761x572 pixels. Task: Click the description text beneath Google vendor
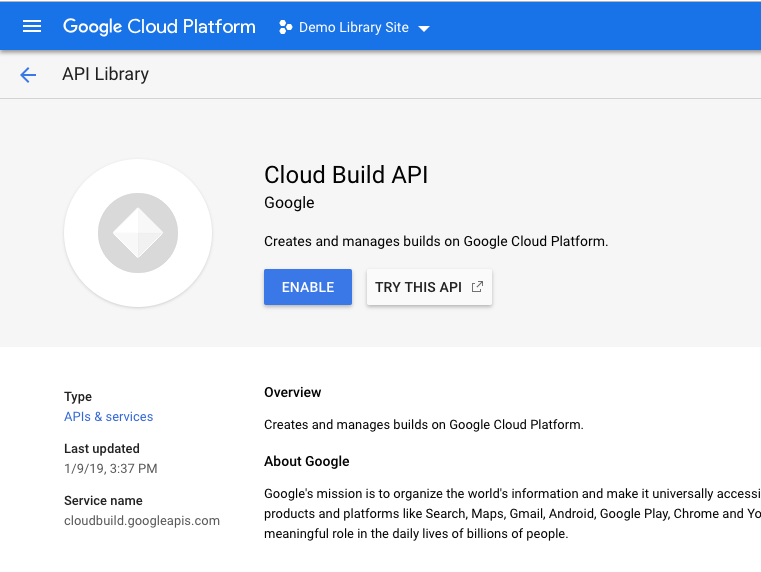pyautogui.click(x=435, y=241)
